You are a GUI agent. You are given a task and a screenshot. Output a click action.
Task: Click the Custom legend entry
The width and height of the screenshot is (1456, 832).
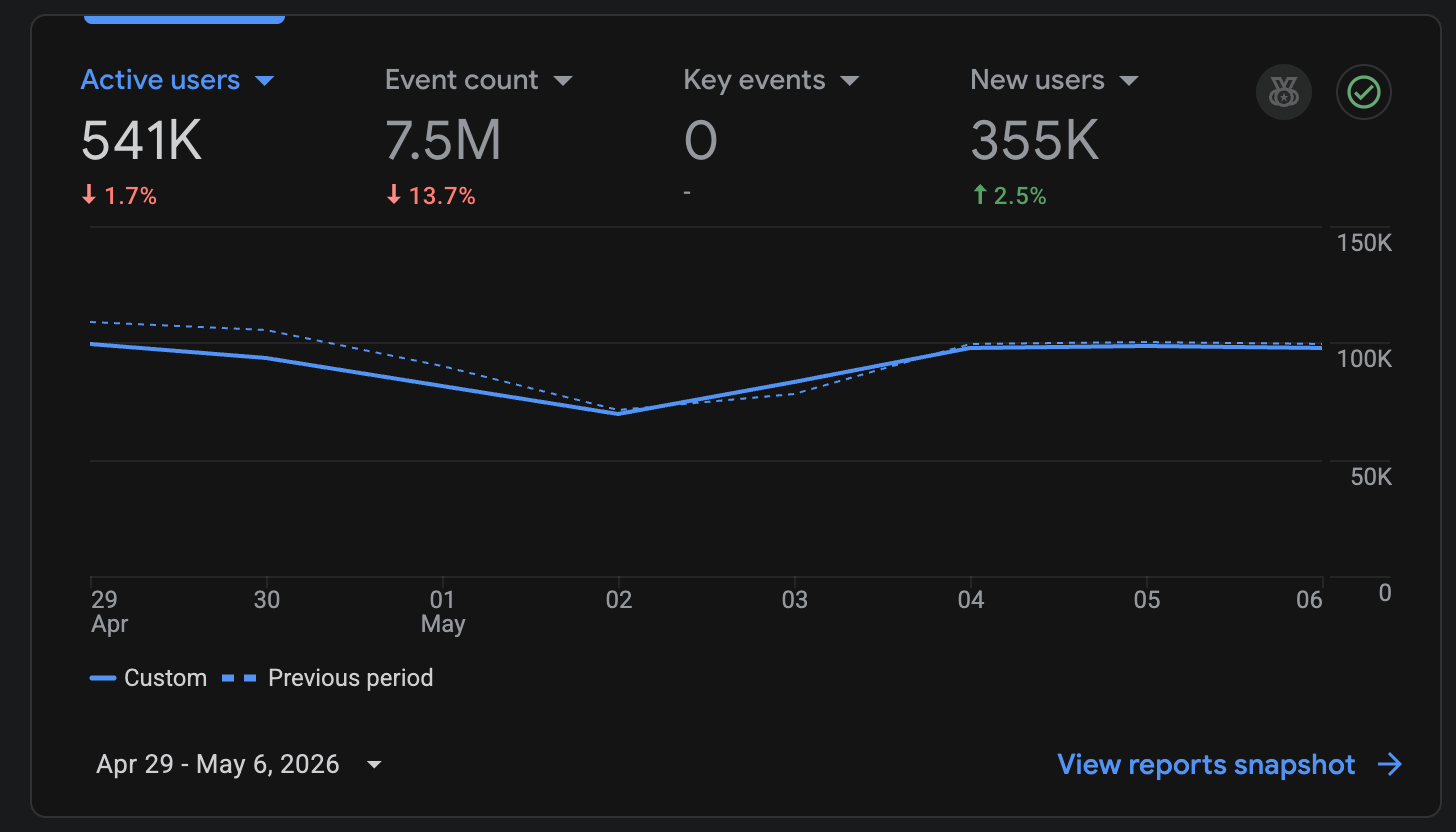coord(148,678)
